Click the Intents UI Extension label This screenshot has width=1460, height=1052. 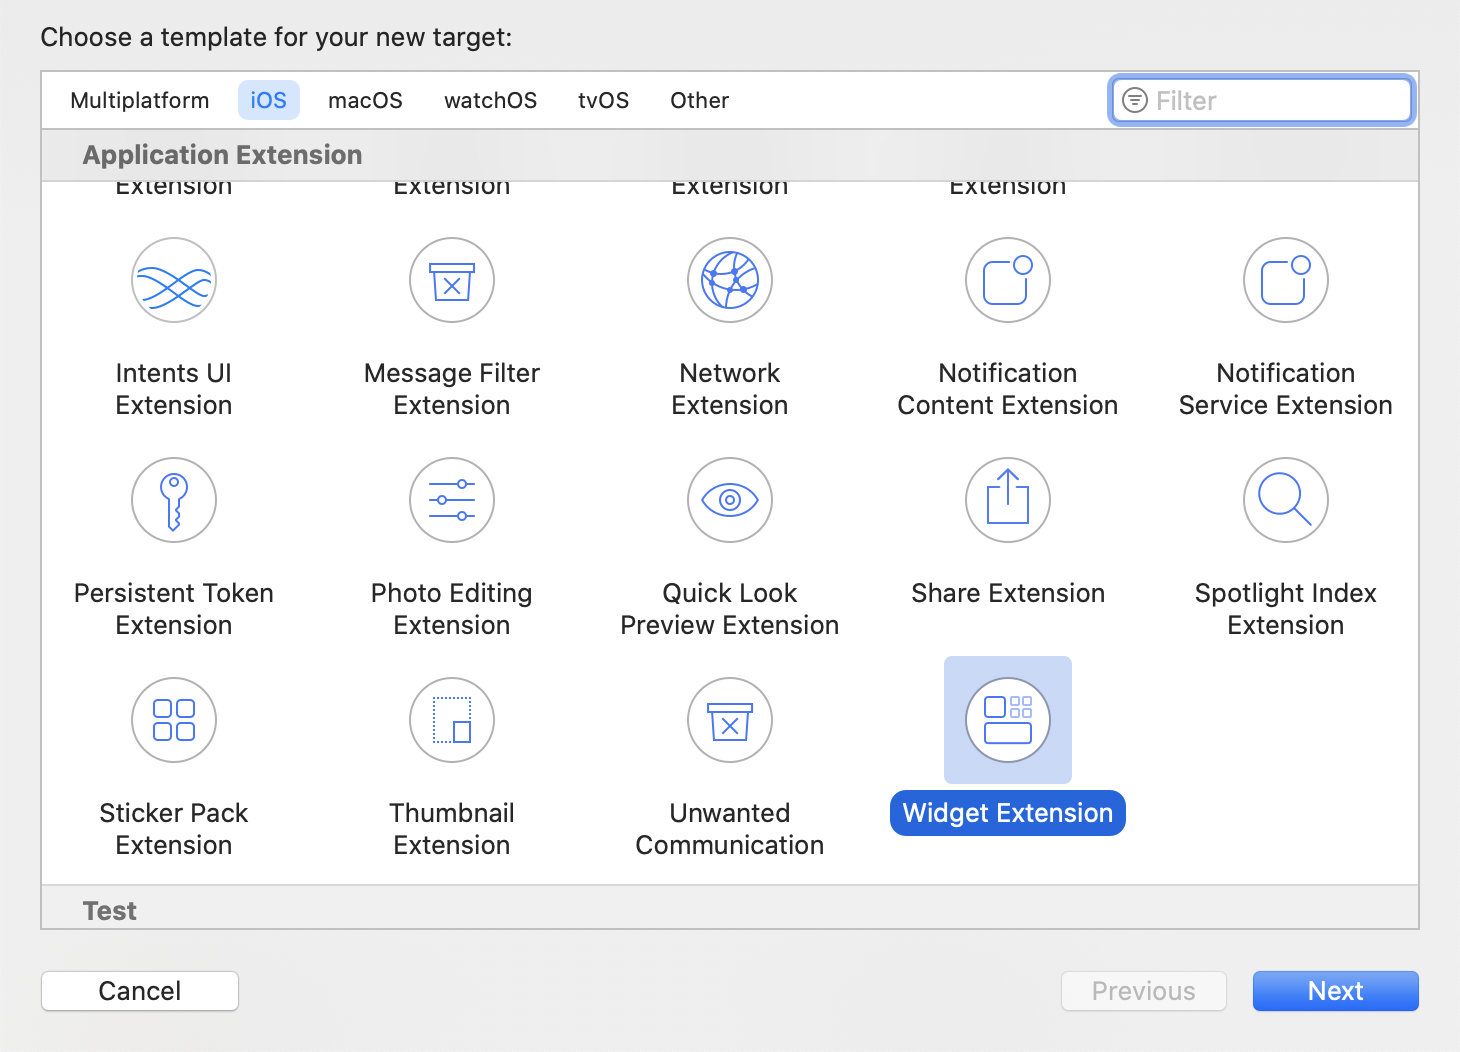tap(174, 389)
